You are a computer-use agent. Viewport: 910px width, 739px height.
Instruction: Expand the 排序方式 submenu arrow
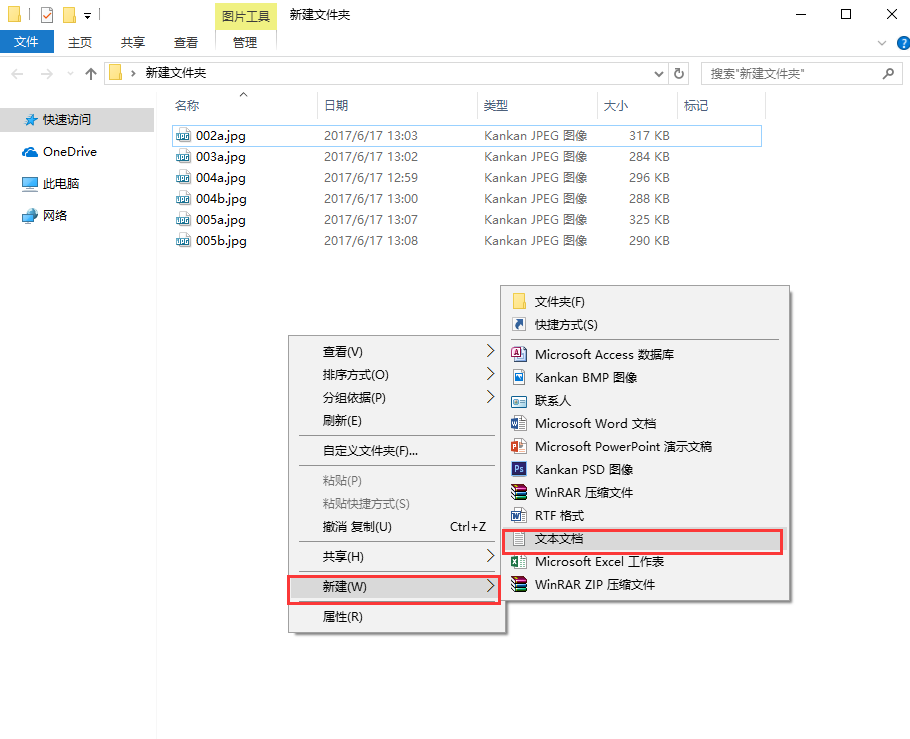point(489,373)
